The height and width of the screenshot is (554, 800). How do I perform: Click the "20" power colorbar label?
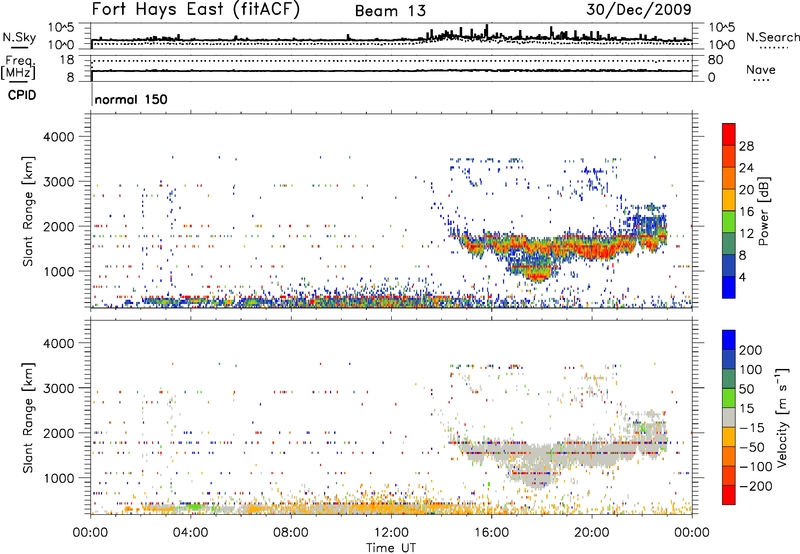tap(746, 190)
